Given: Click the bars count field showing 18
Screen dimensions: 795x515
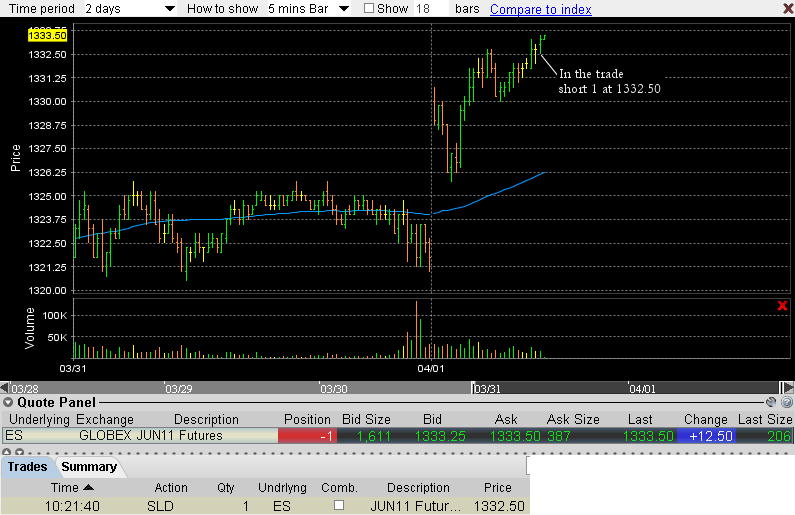Looking at the screenshot, I should point(431,9).
